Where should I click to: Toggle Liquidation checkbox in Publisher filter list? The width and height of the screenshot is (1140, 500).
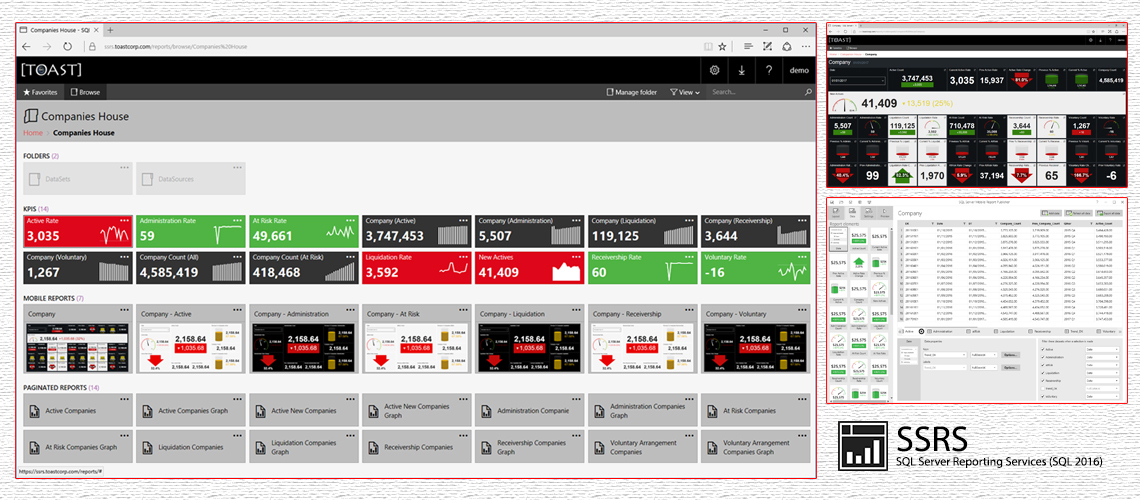click(x=1043, y=373)
